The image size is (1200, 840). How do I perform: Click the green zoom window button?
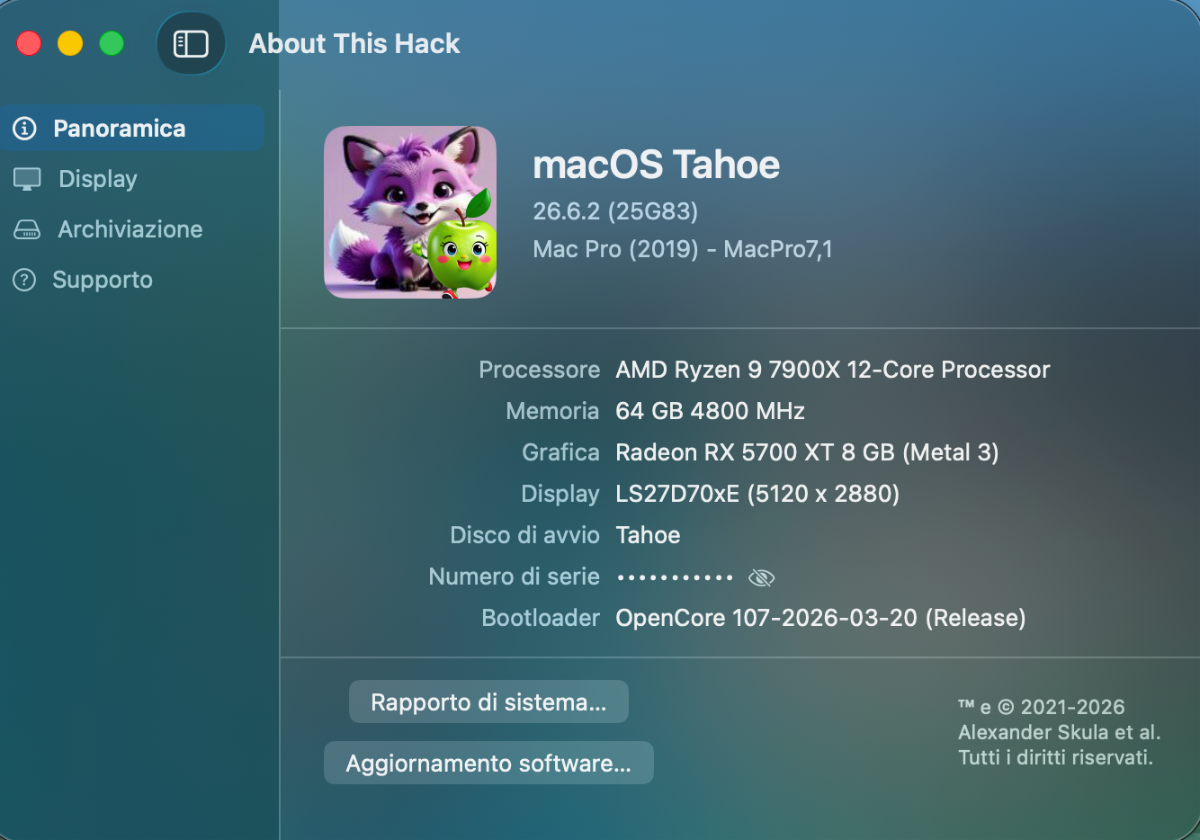(x=112, y=44)
